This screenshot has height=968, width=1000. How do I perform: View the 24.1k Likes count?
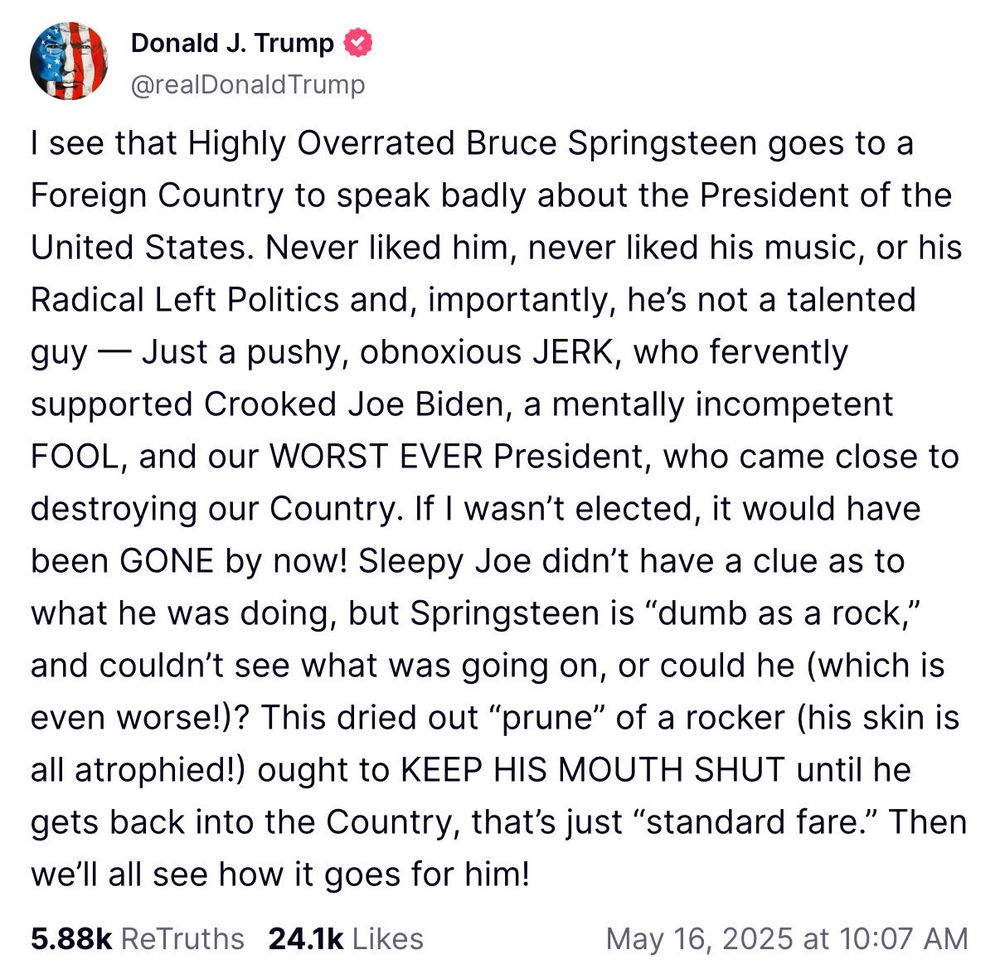tap(306, 939)
